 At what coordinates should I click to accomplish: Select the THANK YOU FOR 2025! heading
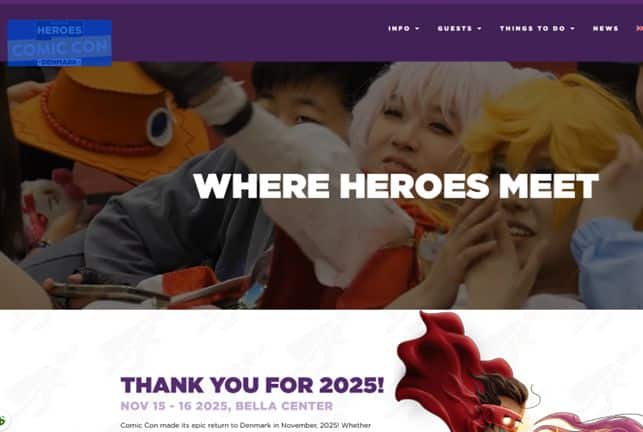coord(252,385)
